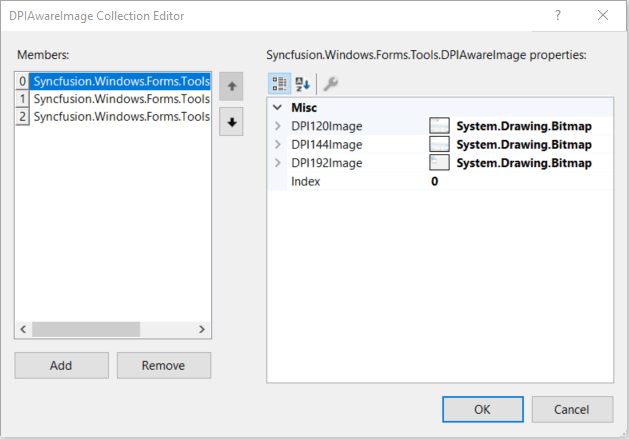This screenshot has width=629, height=439.
Task: Click the DPI192Image bitmap thumbnail
Action: coord(439,163)
